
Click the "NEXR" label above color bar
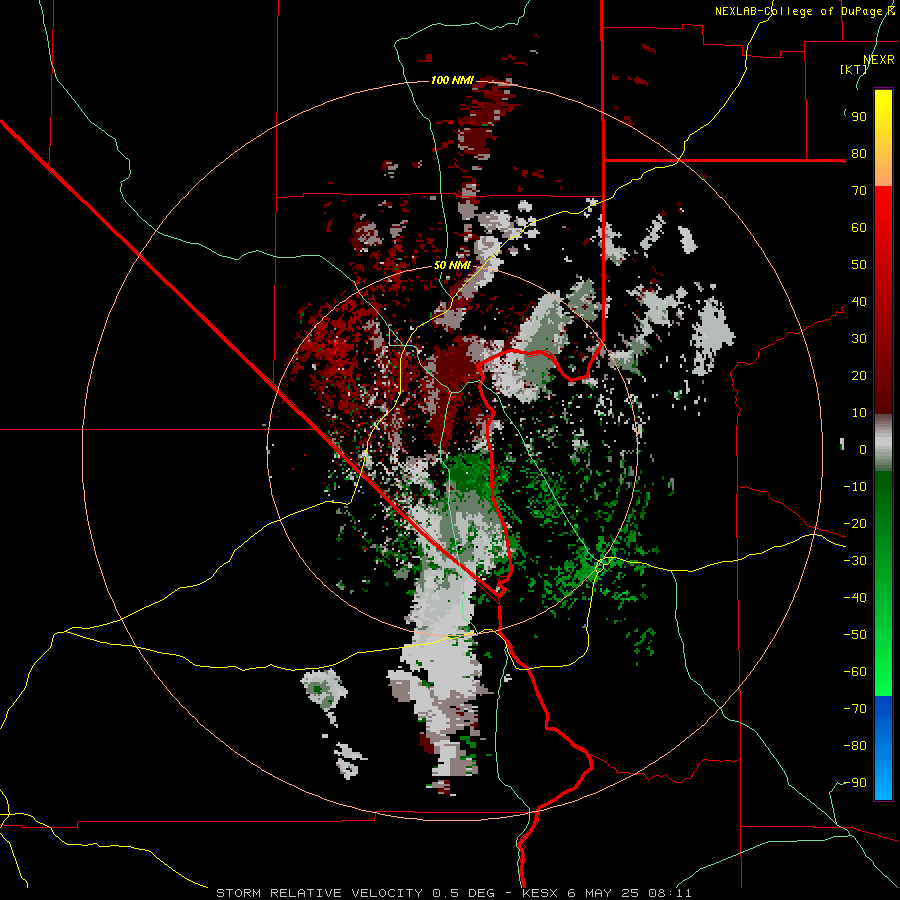coord(879,60)
